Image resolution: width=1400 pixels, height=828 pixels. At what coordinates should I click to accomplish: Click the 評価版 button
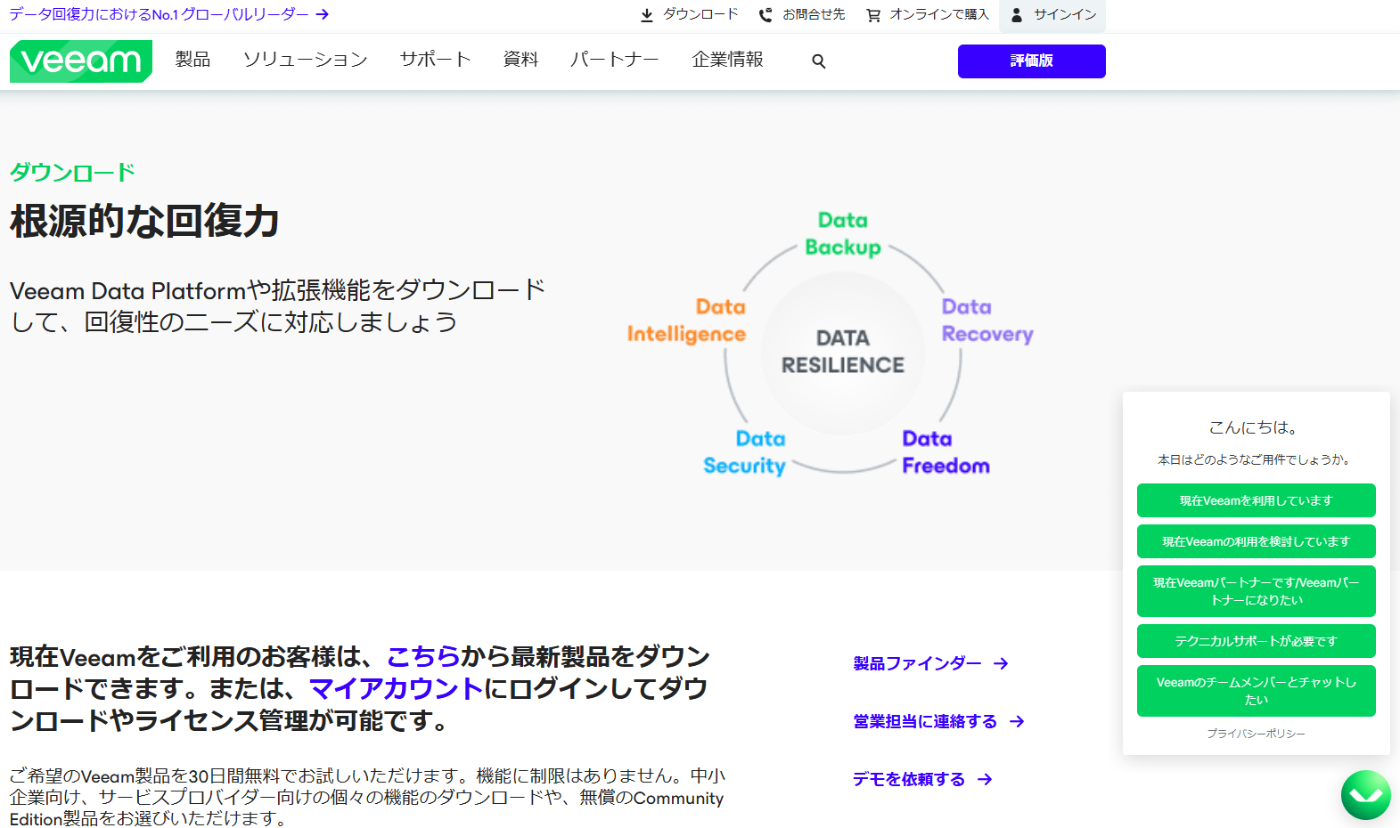tap(1032, 61)
